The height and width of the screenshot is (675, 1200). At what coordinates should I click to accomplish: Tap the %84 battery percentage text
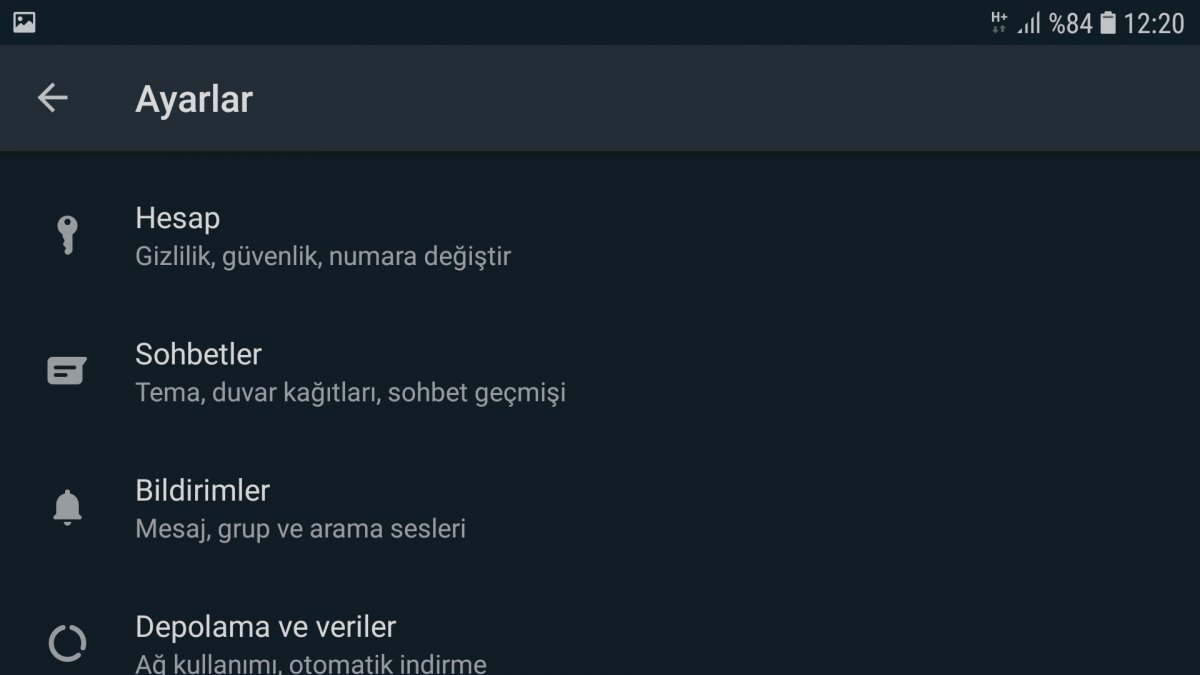[x=1070, y=23]
